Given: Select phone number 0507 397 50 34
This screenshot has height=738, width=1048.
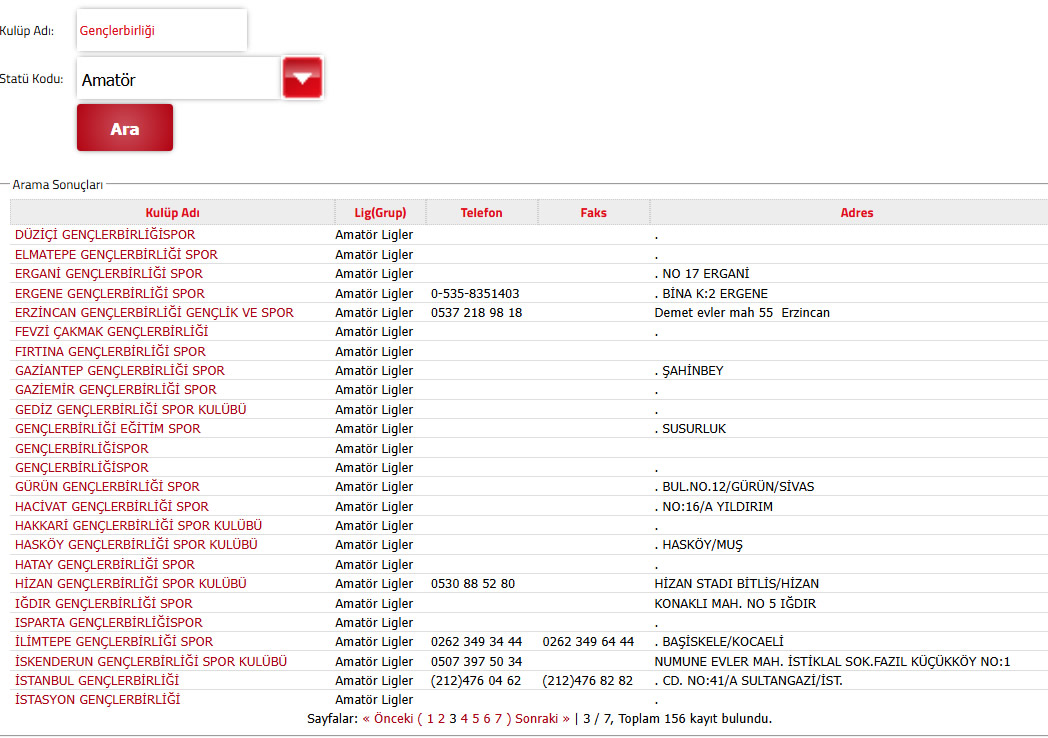Looking at the screenshot, I should point(477,662).
